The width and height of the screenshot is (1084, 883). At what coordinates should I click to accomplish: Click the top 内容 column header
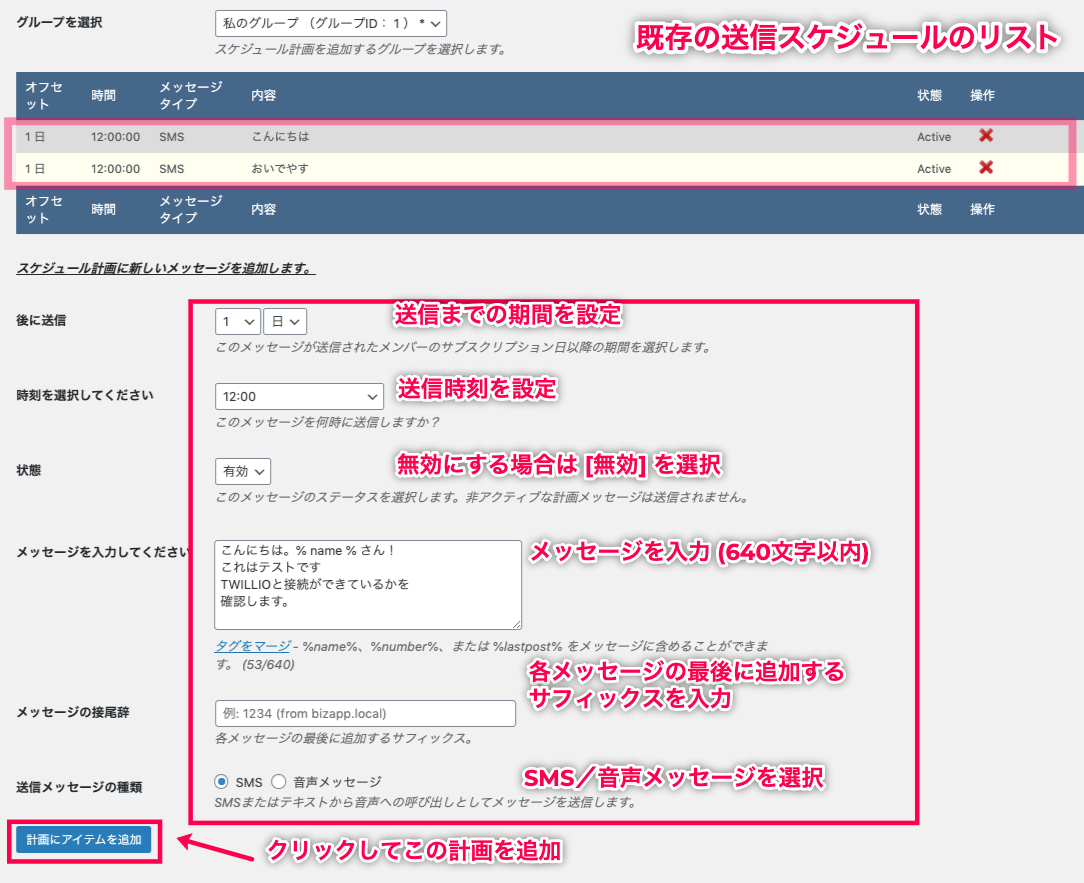[263, 95]
